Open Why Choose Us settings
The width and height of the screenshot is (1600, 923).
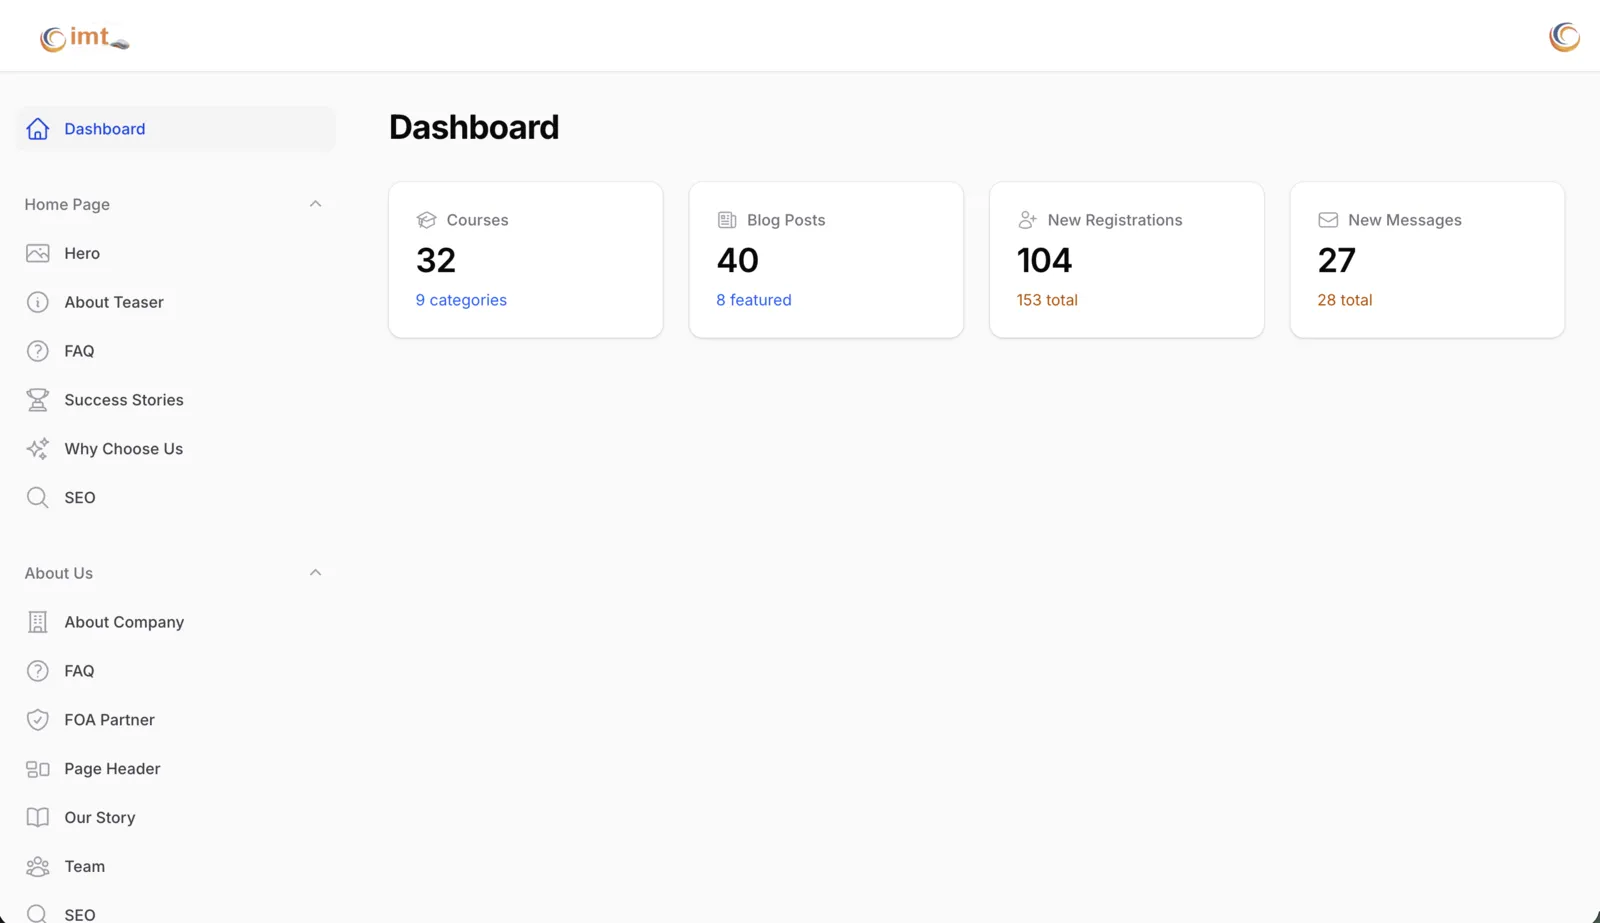tap(176, 449)
